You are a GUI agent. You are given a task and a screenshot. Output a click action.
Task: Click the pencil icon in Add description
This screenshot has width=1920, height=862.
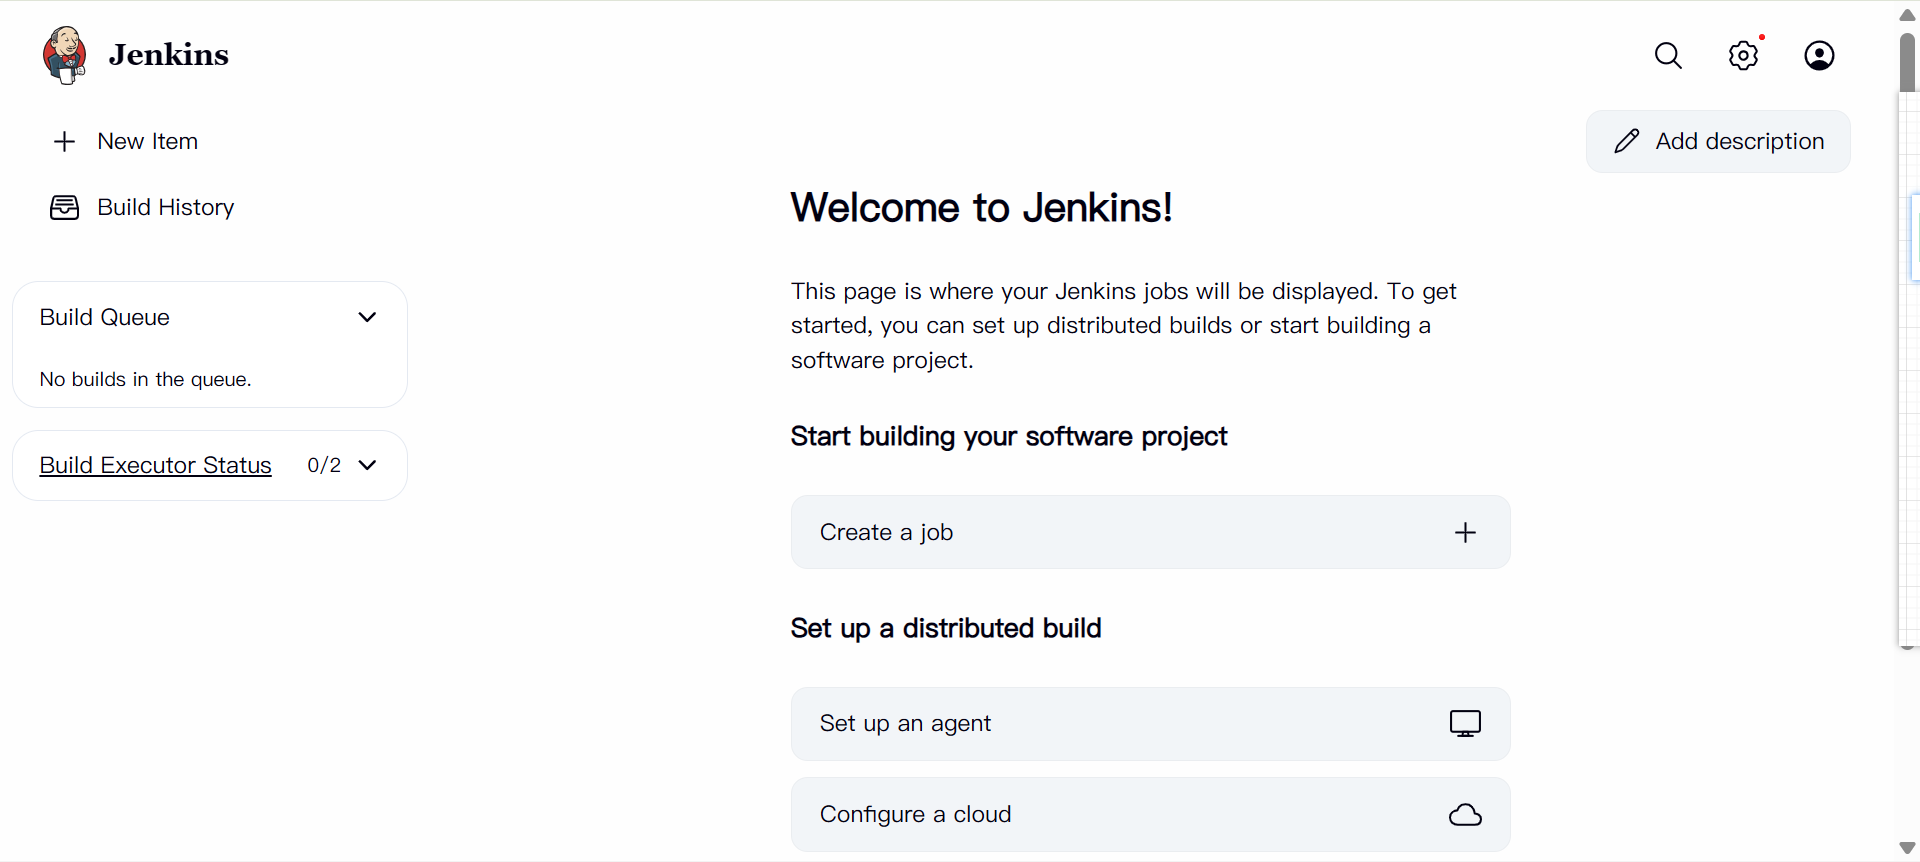click(x=1627, y=142)
